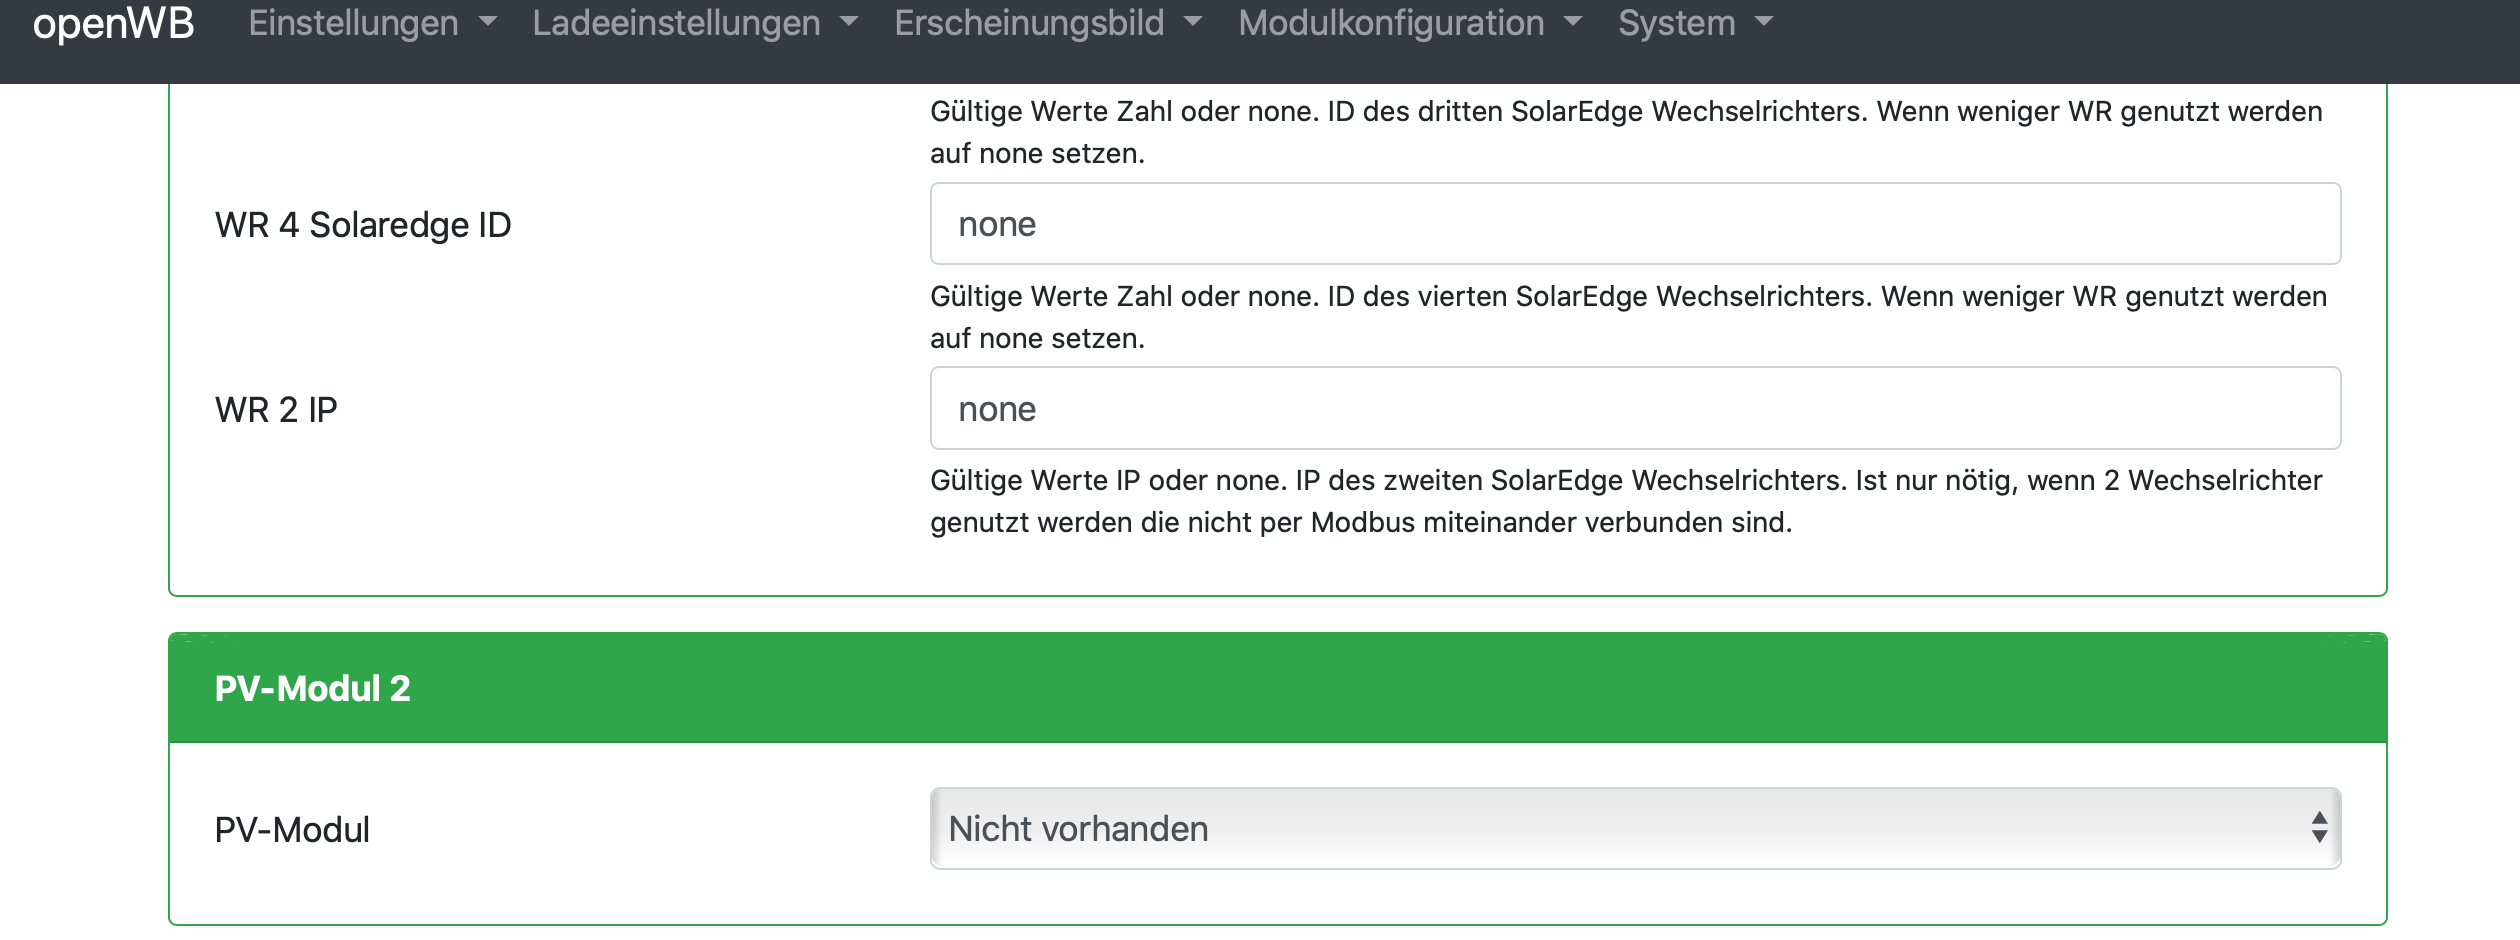Click the 'WR 2 IP' label
The image size is (2520, 940).
[x=276, y=410]
